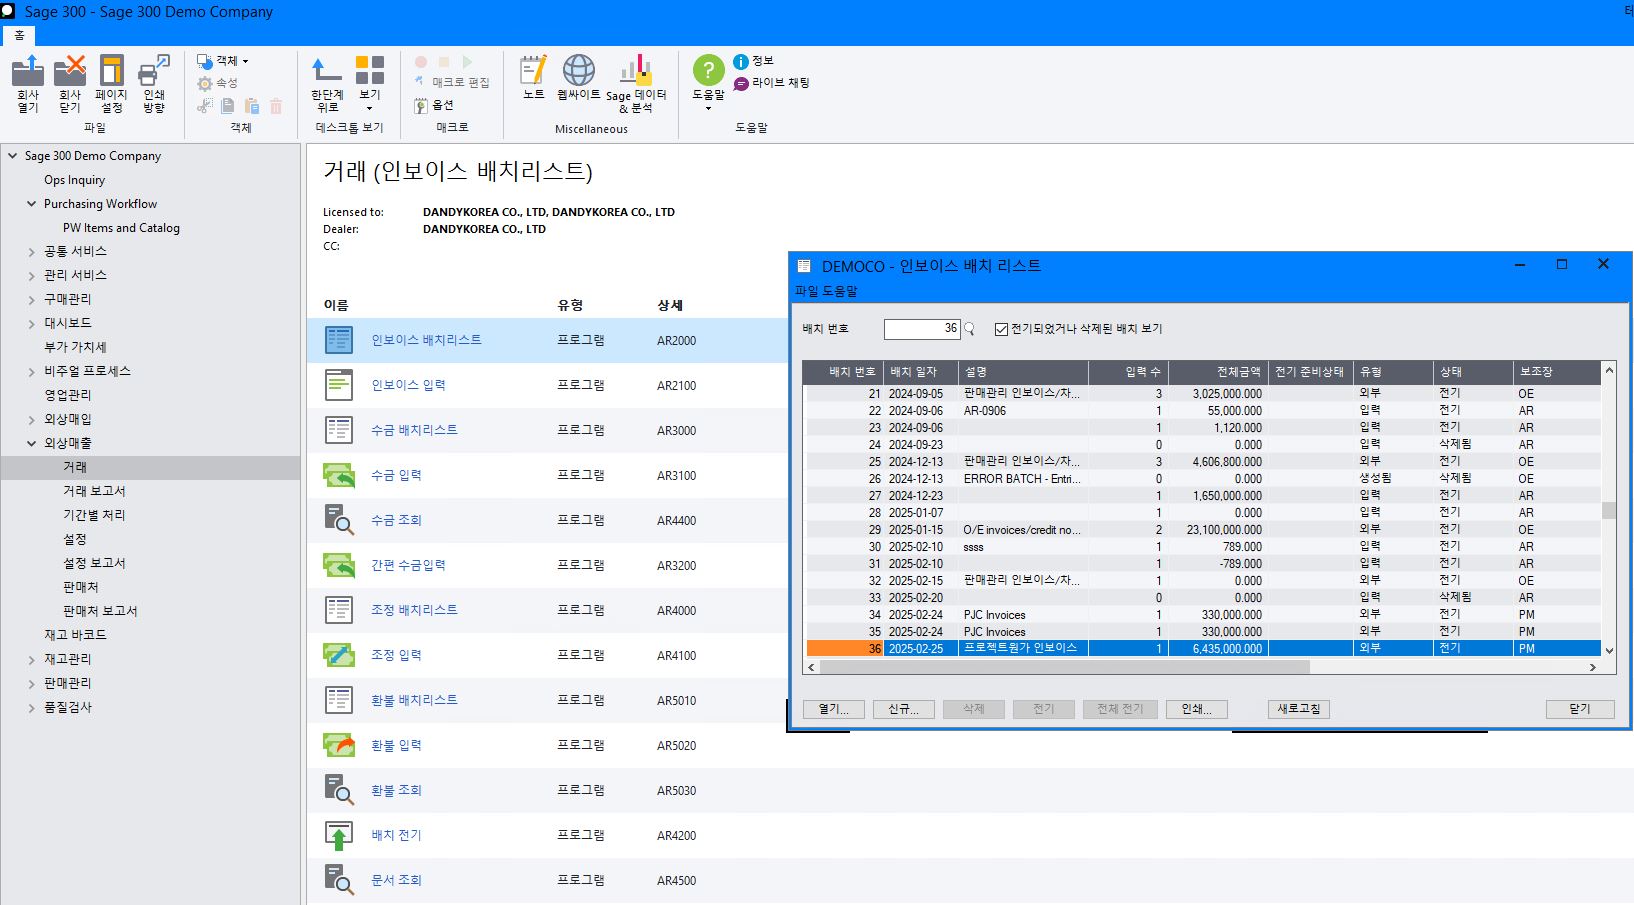The image size is (1634, 905).
Task: Click the 배치 전기 link
Action: tap(396, 835)
